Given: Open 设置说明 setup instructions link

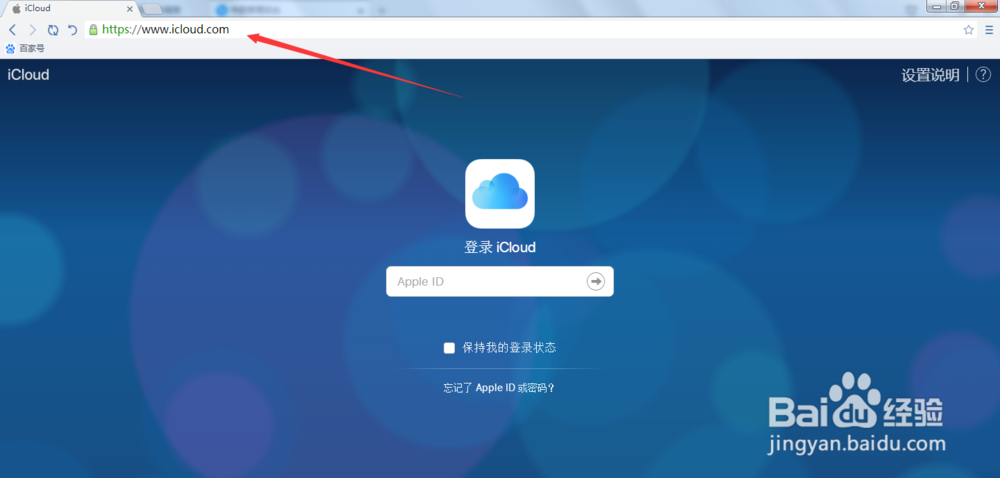Looking at the screenshot, I should coord(930,75).
